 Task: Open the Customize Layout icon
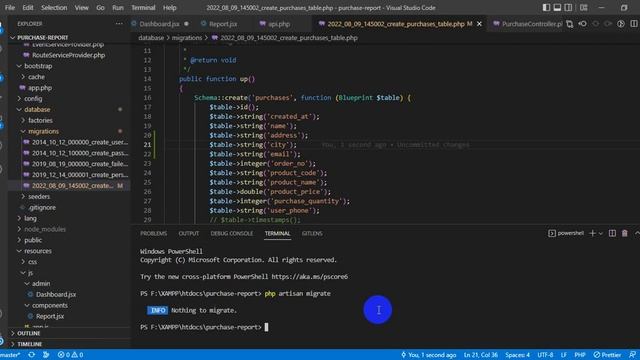(584, 7)
